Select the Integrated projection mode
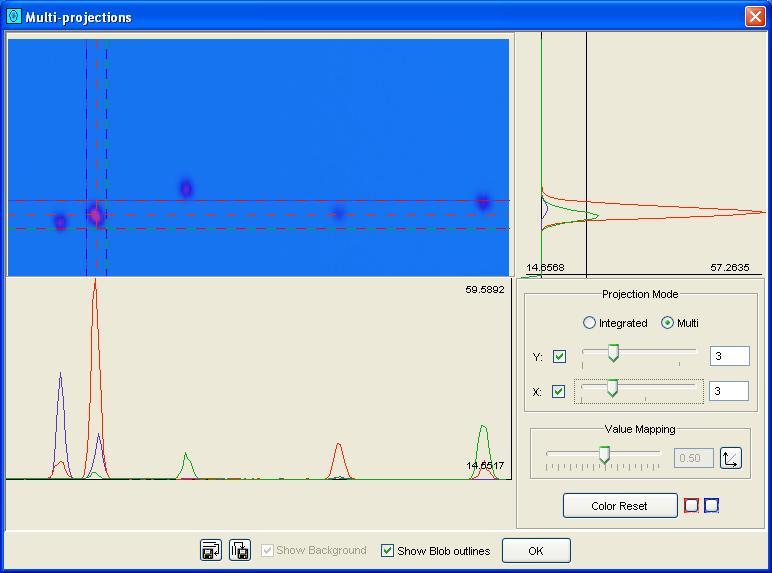Viewport: 772px width, 573px height. coord(590,323)
